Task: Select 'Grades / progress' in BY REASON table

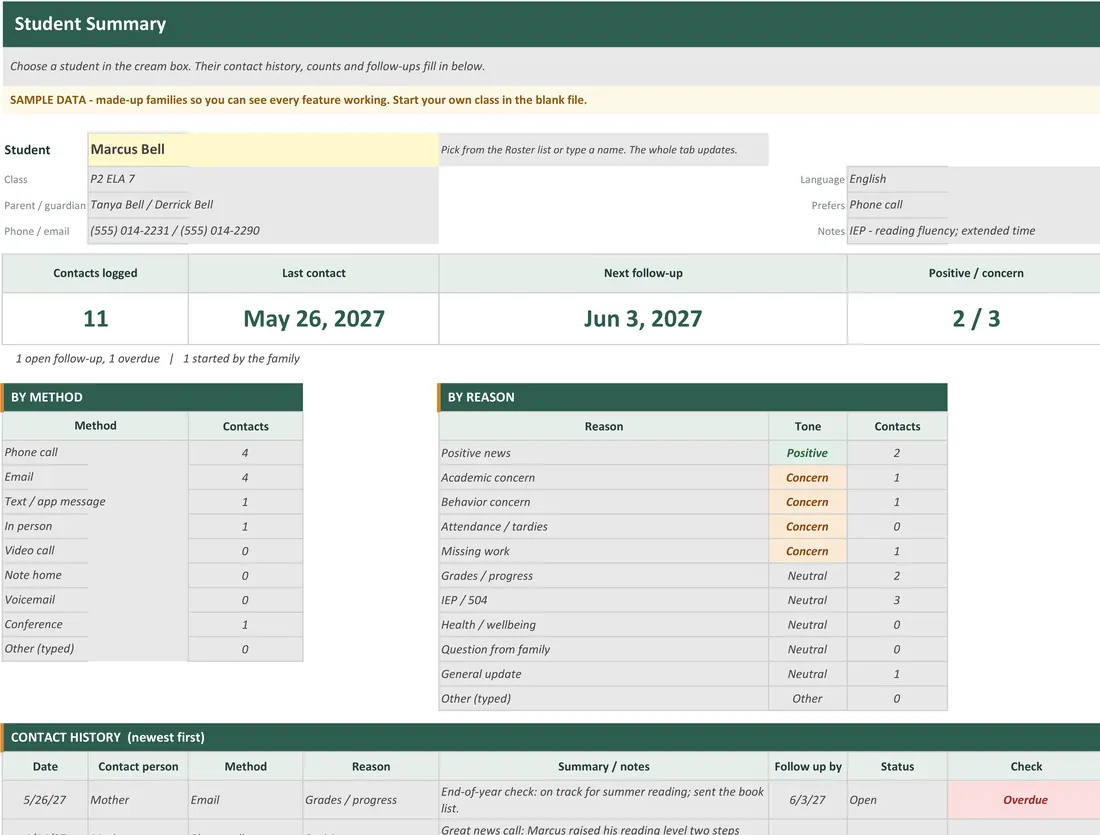Action: pyautogui.click(x=603, y=576)
